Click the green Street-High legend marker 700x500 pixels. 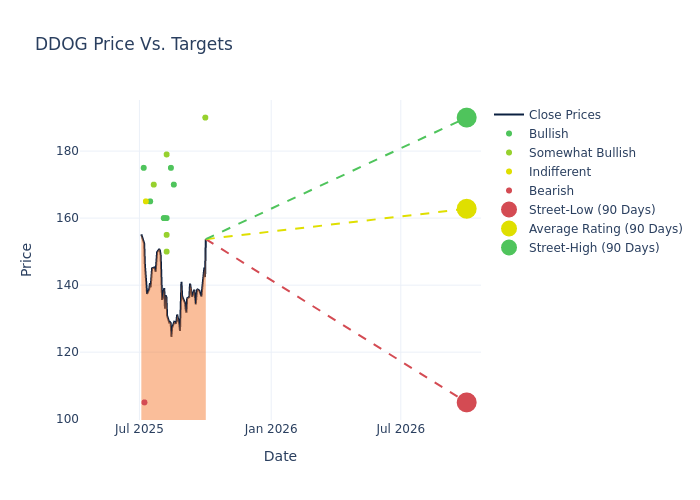[x=509, y=248]
